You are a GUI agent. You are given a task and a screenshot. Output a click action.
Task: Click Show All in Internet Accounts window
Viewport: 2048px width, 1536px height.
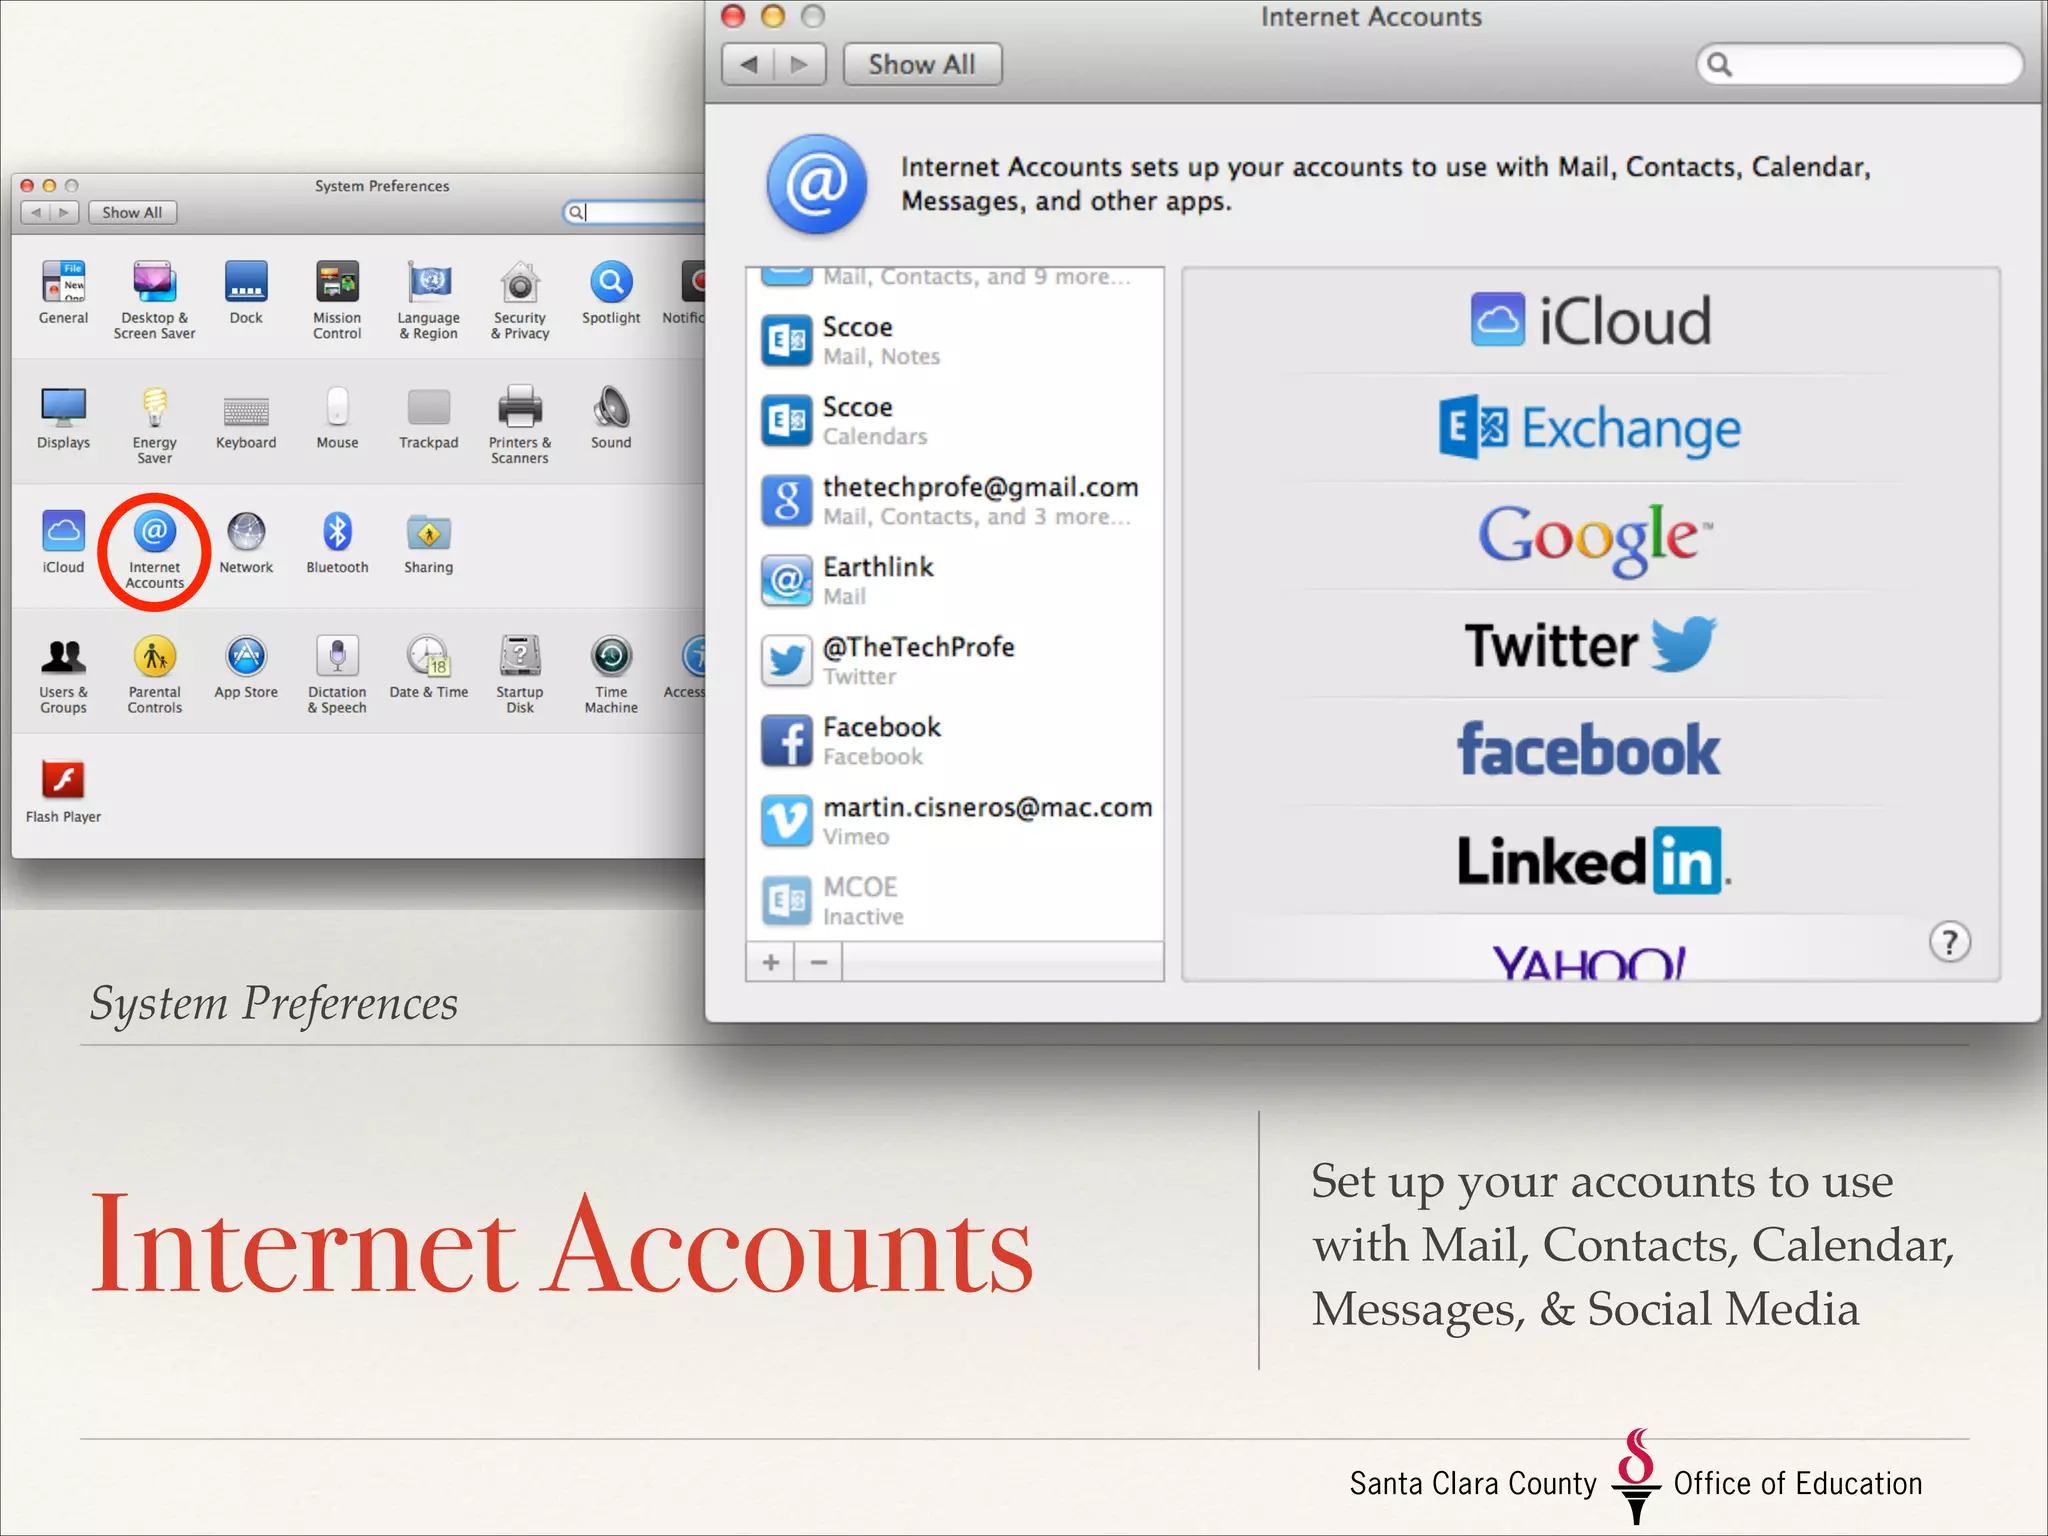tap(922, 64)
